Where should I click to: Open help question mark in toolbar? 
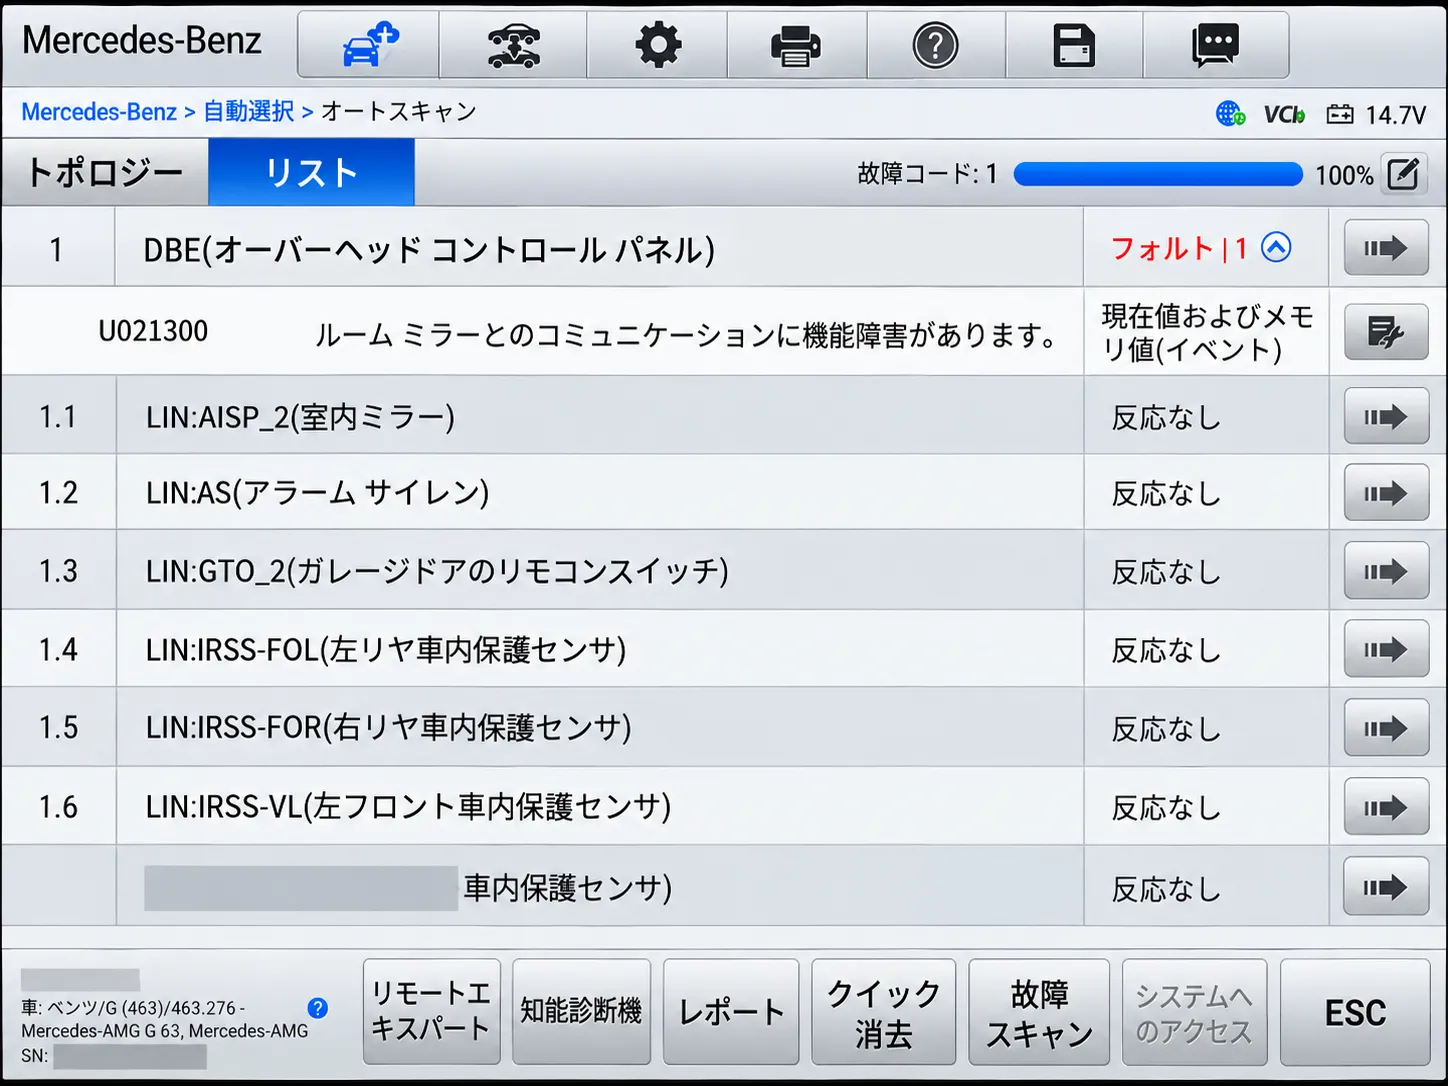coord(936,45)
